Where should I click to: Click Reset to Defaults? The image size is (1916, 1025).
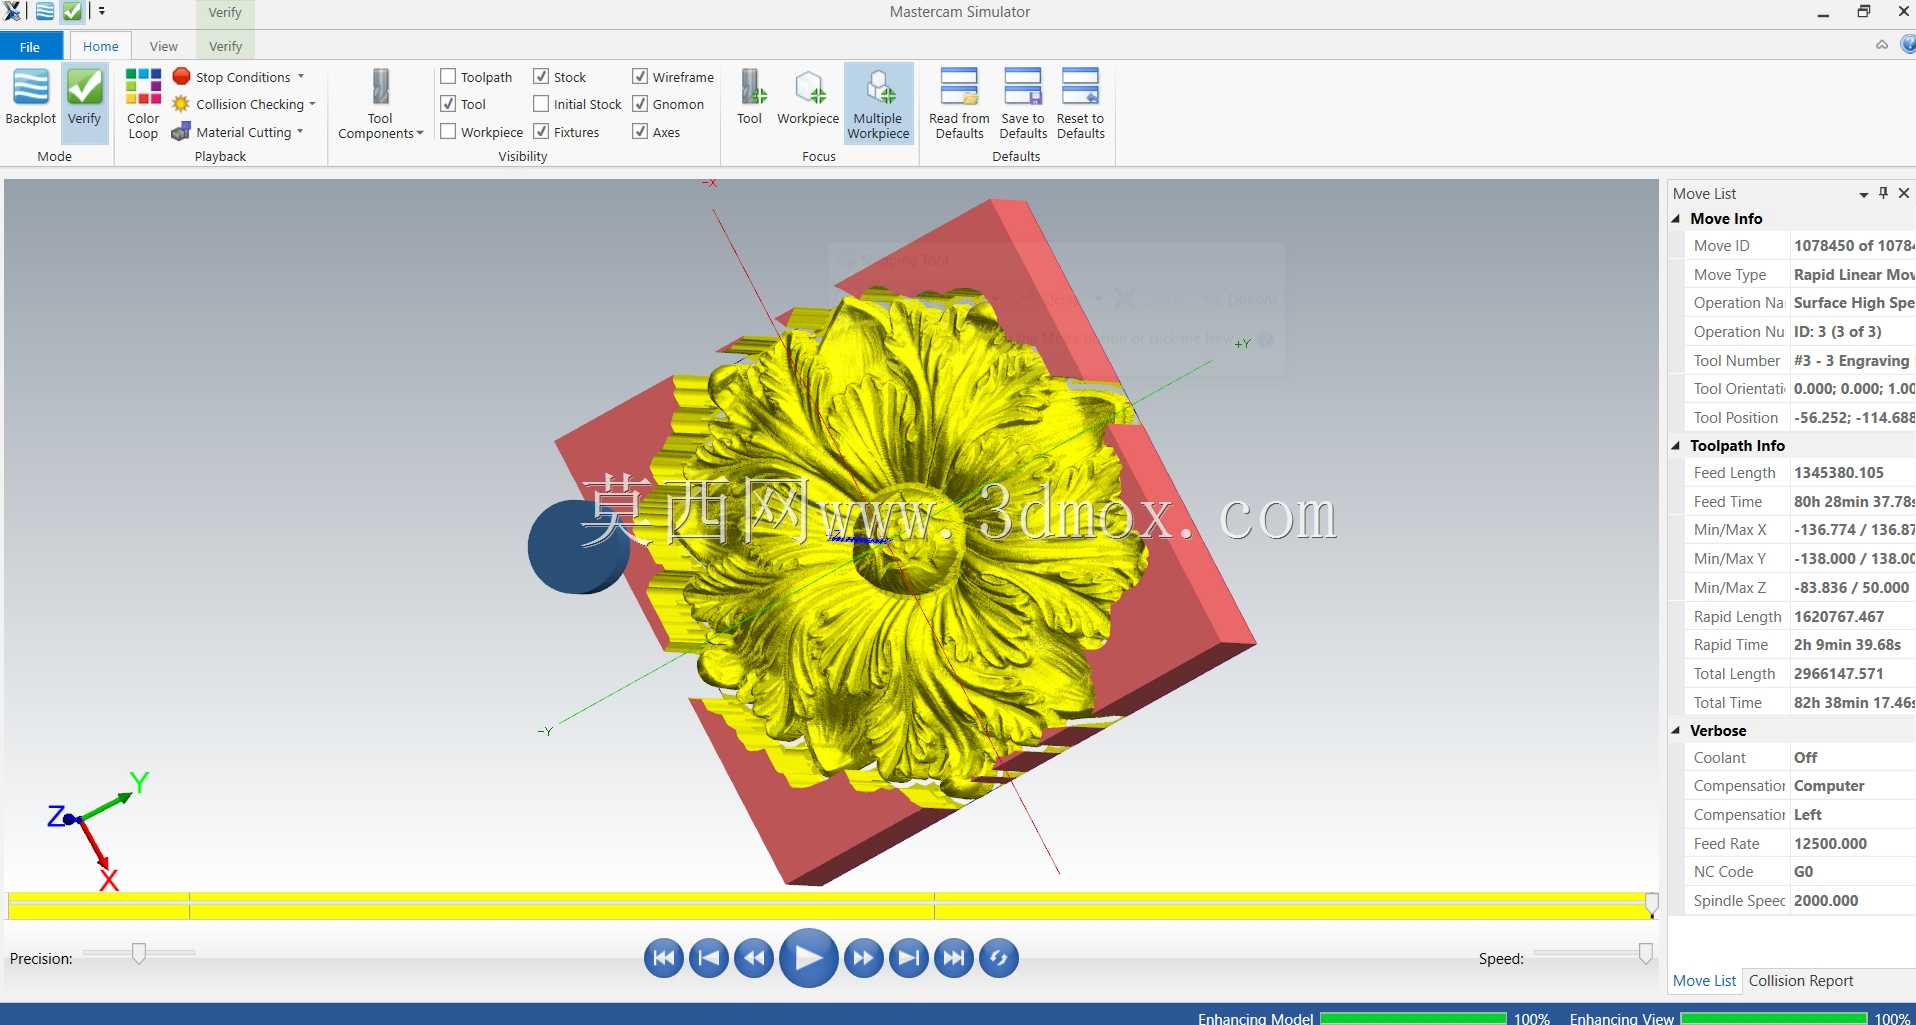click(x=1081, y=103)
